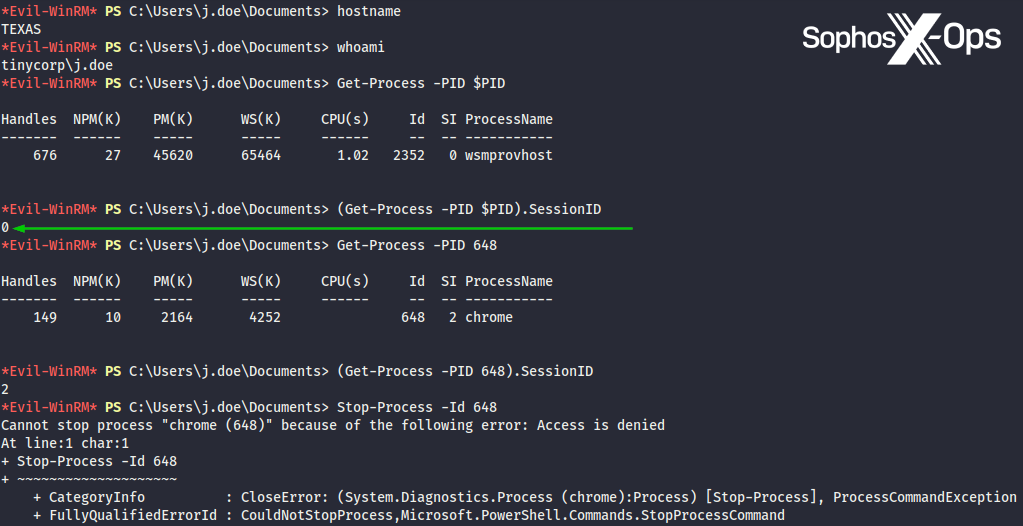
Task: Click the "Access is denied" error text
Action: 601,425
